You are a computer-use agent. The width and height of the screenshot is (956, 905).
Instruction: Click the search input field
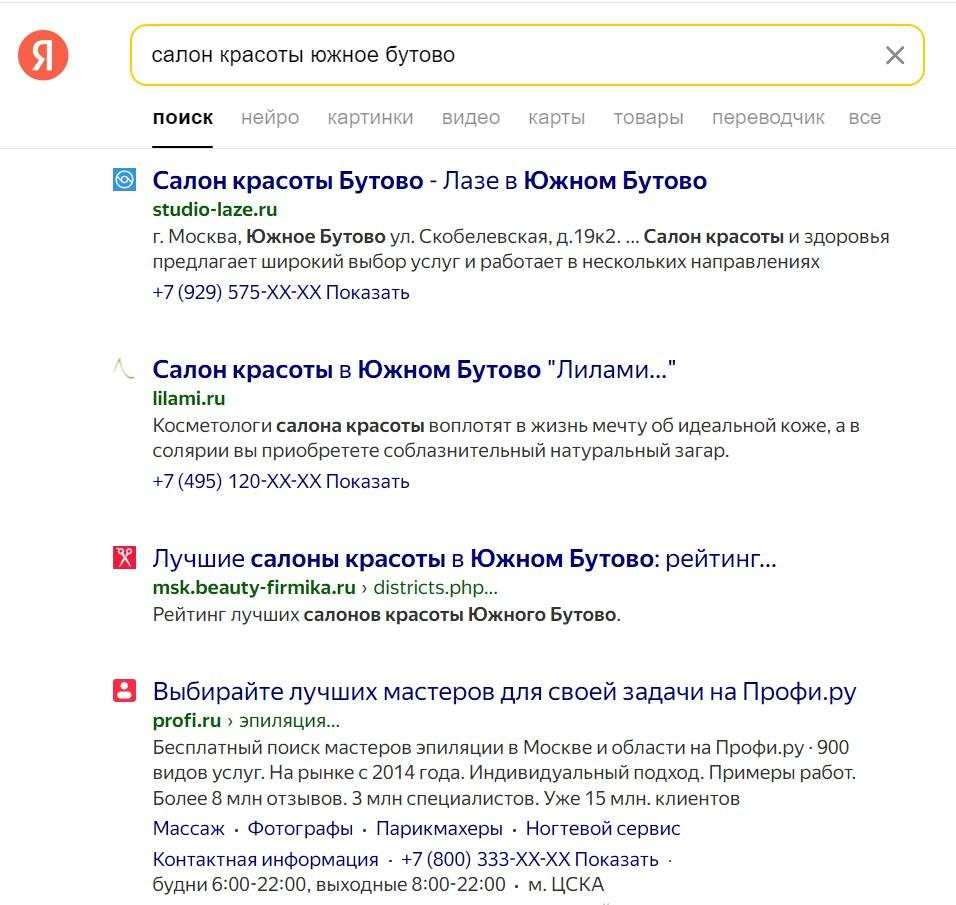[527, 55]
